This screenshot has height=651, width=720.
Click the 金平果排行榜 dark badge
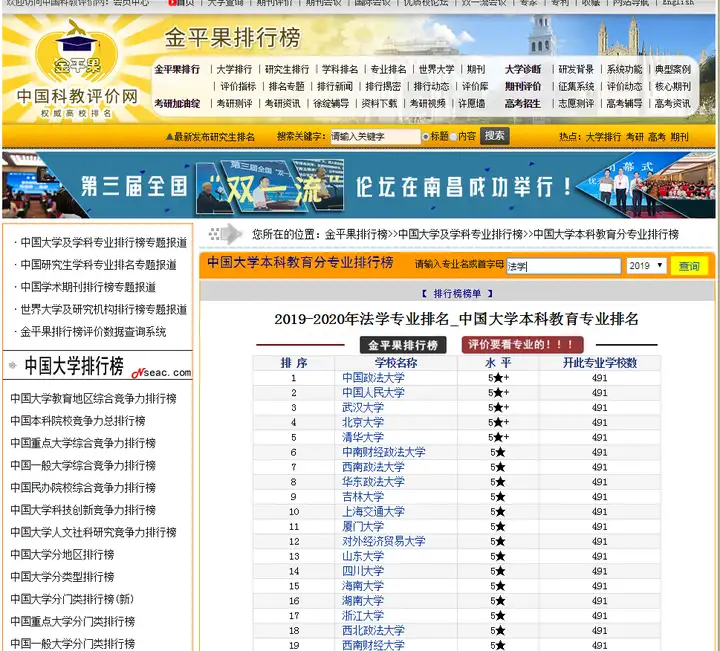[403, 345]
